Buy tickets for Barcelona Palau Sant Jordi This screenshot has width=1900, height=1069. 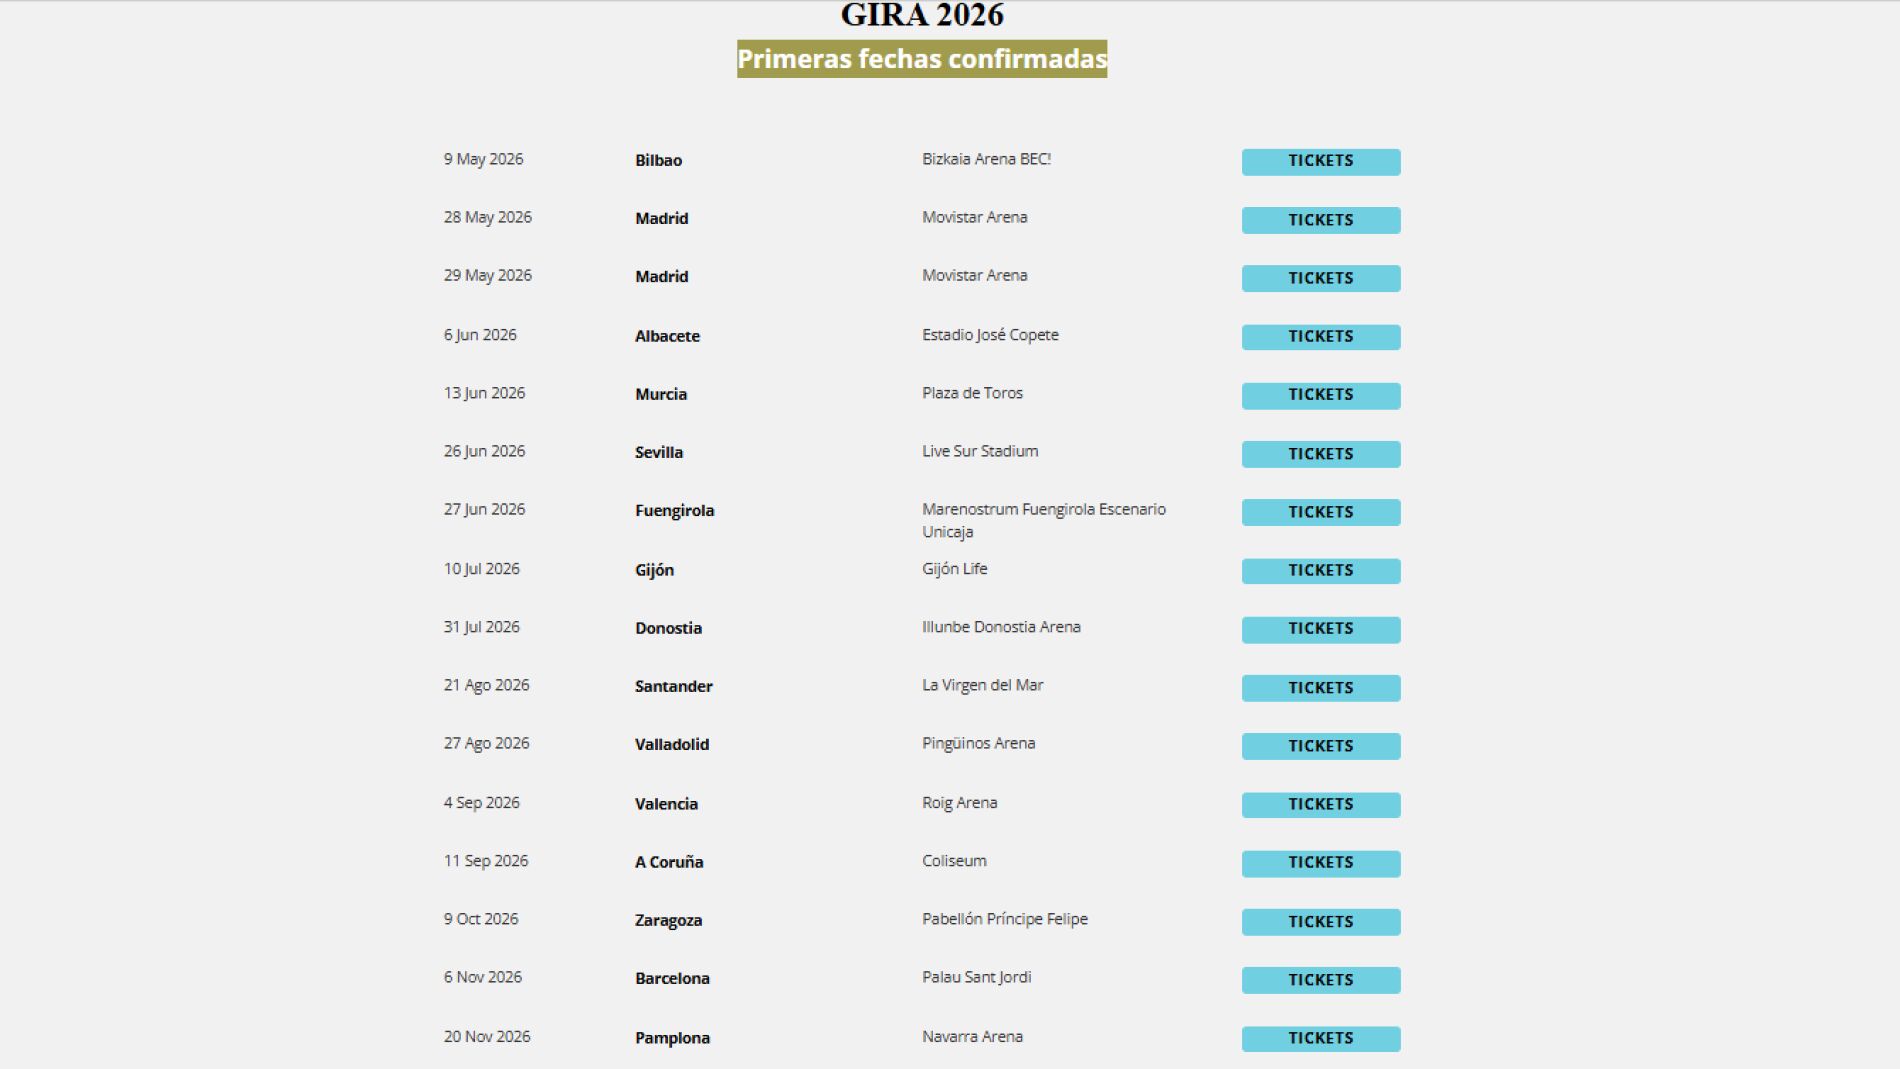pos(1320,980)
